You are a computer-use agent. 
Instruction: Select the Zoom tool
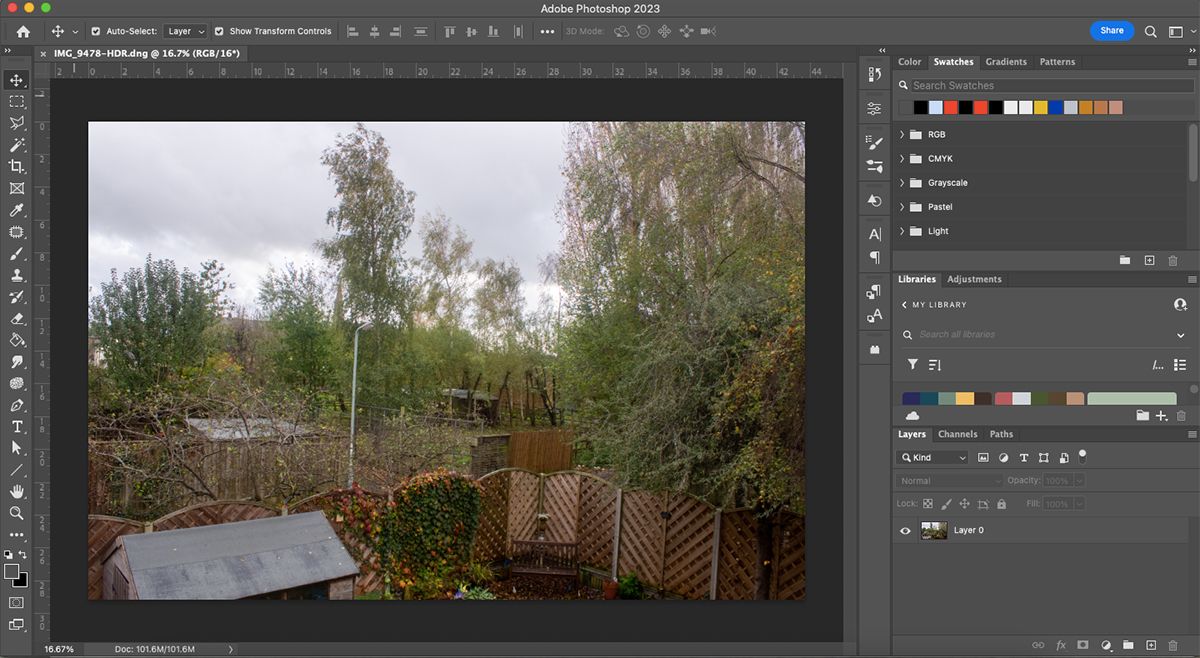click(15, 514)
